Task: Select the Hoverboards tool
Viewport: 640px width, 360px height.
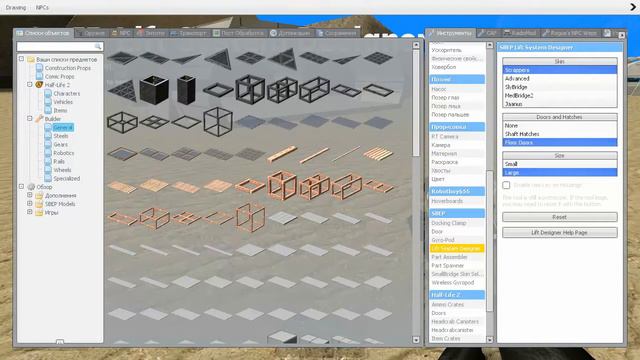Action: pyautogui.click(x=457, y=201)
